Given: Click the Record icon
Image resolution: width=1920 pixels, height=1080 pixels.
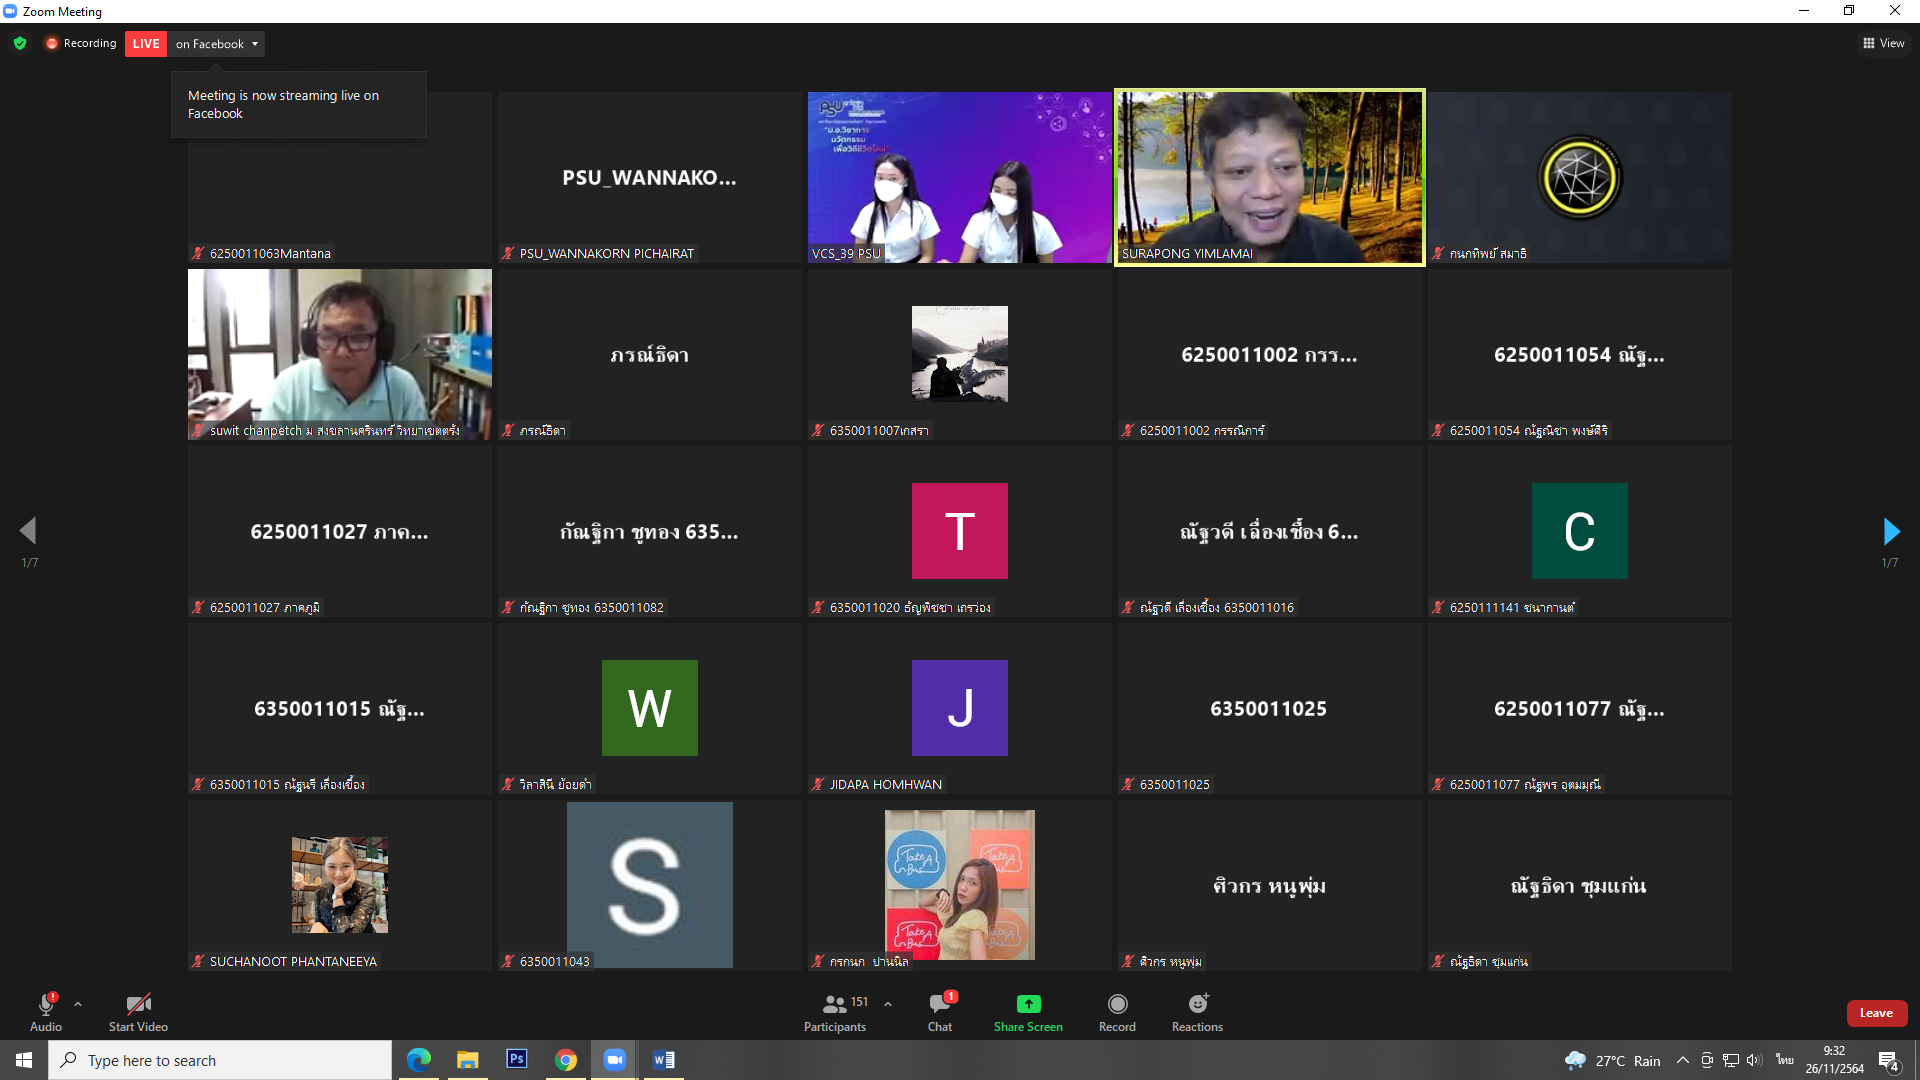Looking at the screenshot, I should 1117,1004.
